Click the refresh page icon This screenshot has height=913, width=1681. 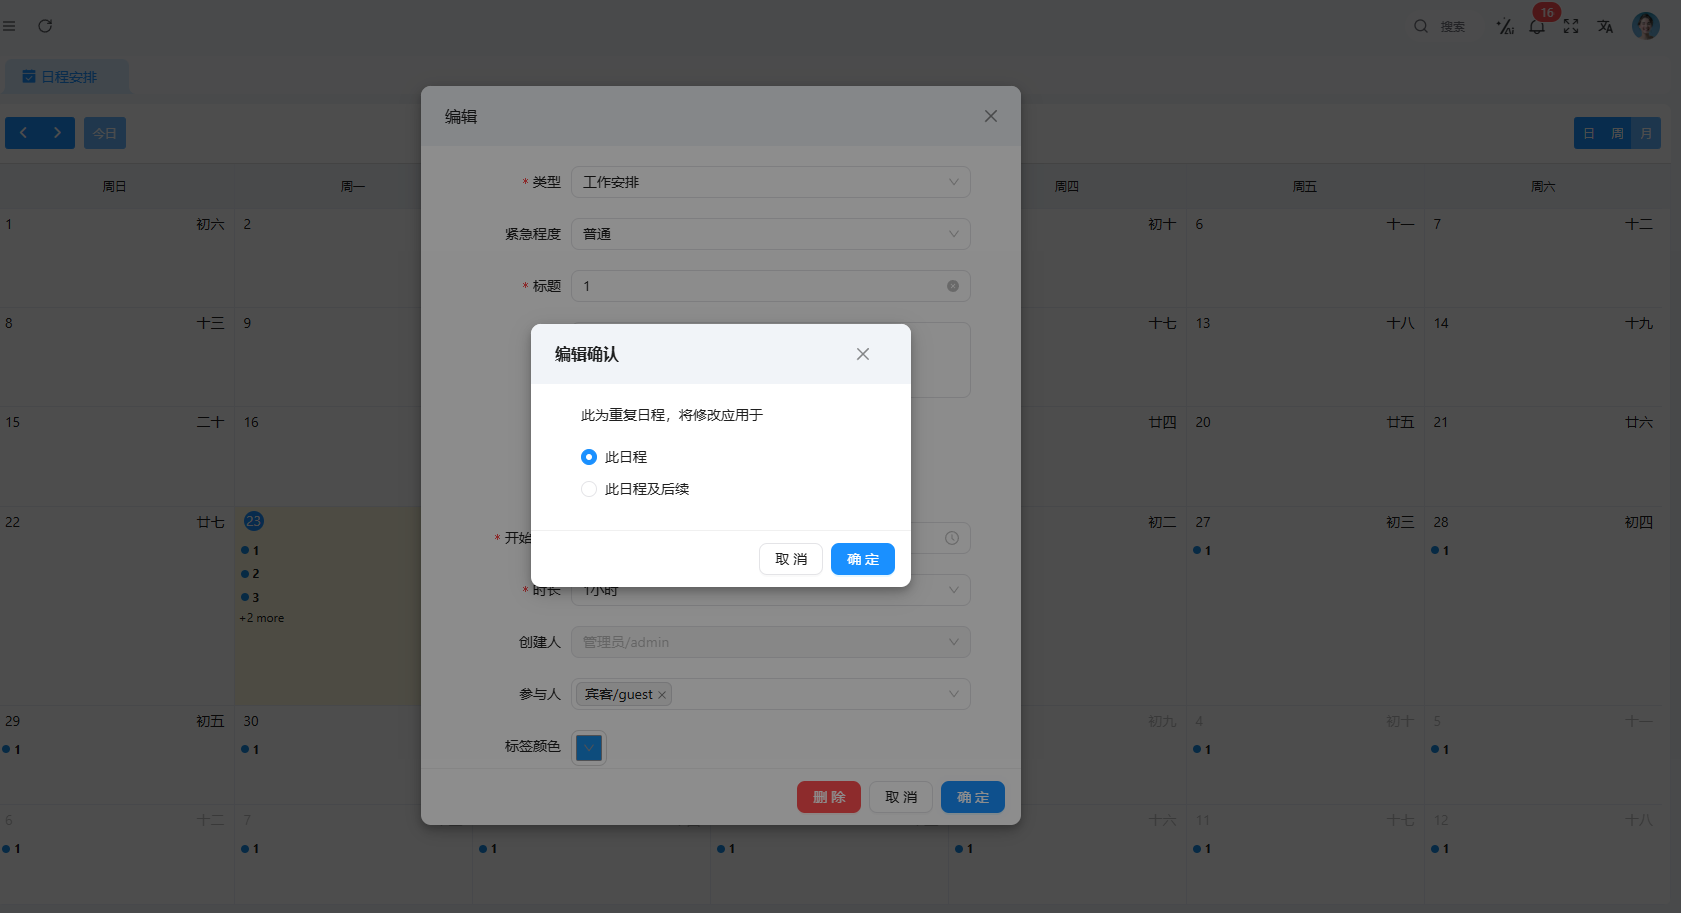[45, 26]
